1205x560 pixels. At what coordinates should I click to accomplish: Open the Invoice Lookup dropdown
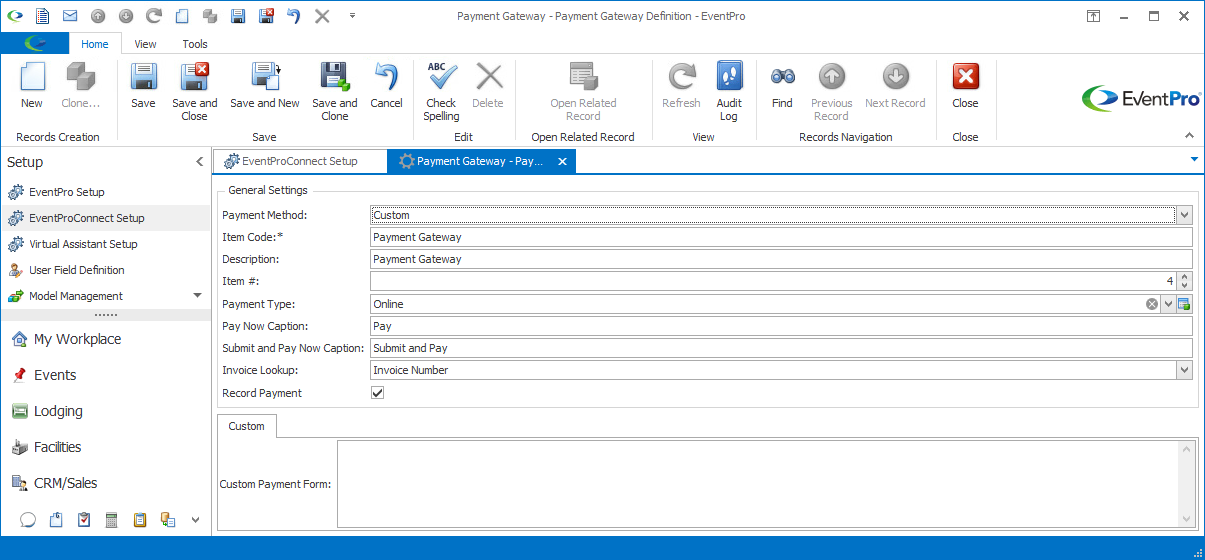pos(1185,370)
